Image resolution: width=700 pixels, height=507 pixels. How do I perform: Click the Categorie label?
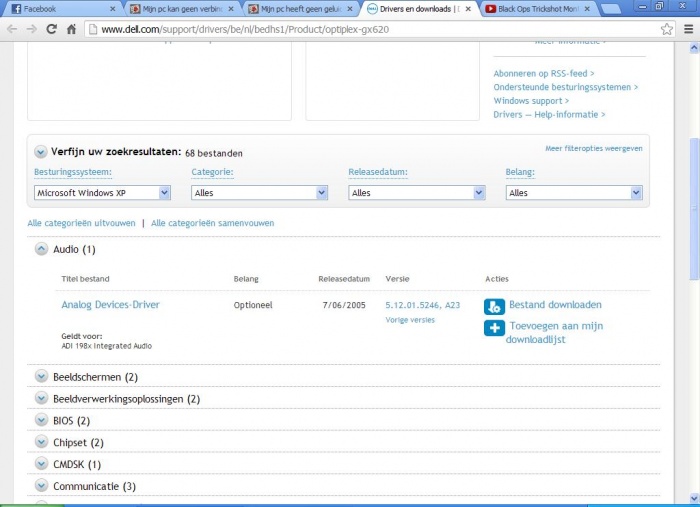[x=212, y=172]
